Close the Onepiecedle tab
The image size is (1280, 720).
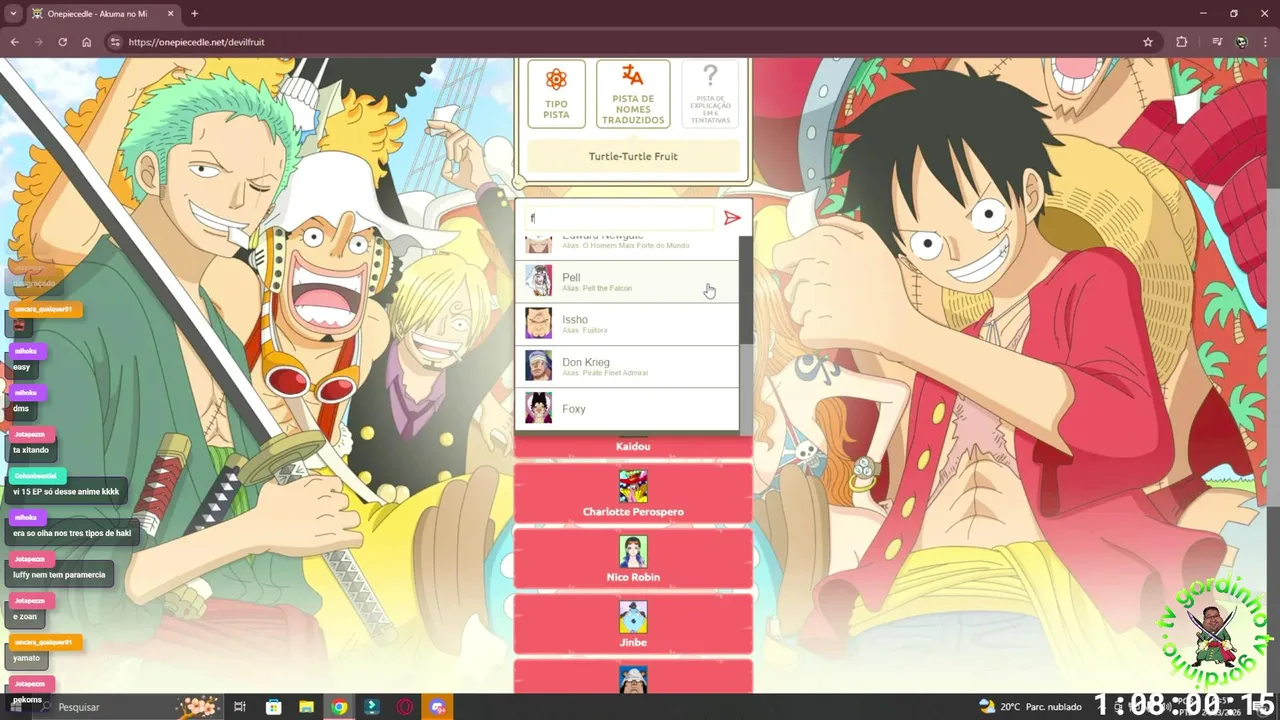tap(171, 14)
